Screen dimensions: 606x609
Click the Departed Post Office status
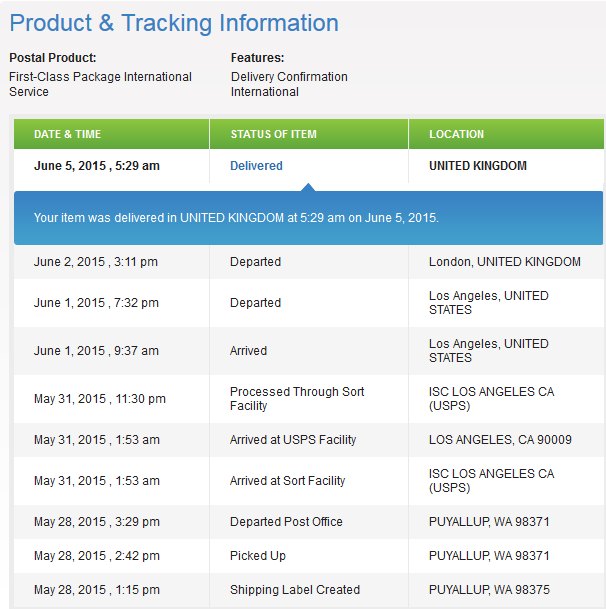tap(286, 522)
